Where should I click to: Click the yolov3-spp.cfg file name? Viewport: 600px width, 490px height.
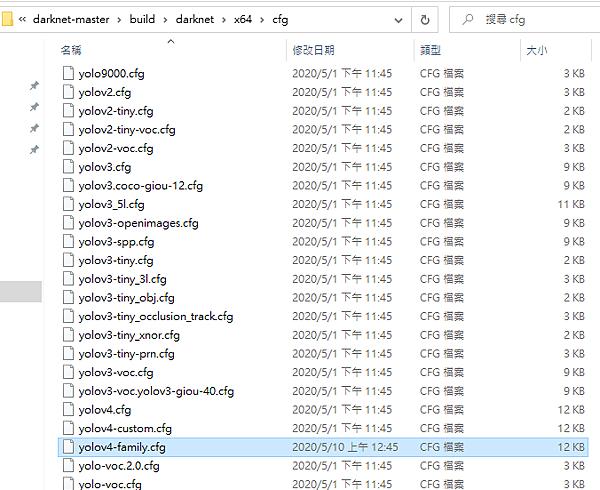[116, 242]
